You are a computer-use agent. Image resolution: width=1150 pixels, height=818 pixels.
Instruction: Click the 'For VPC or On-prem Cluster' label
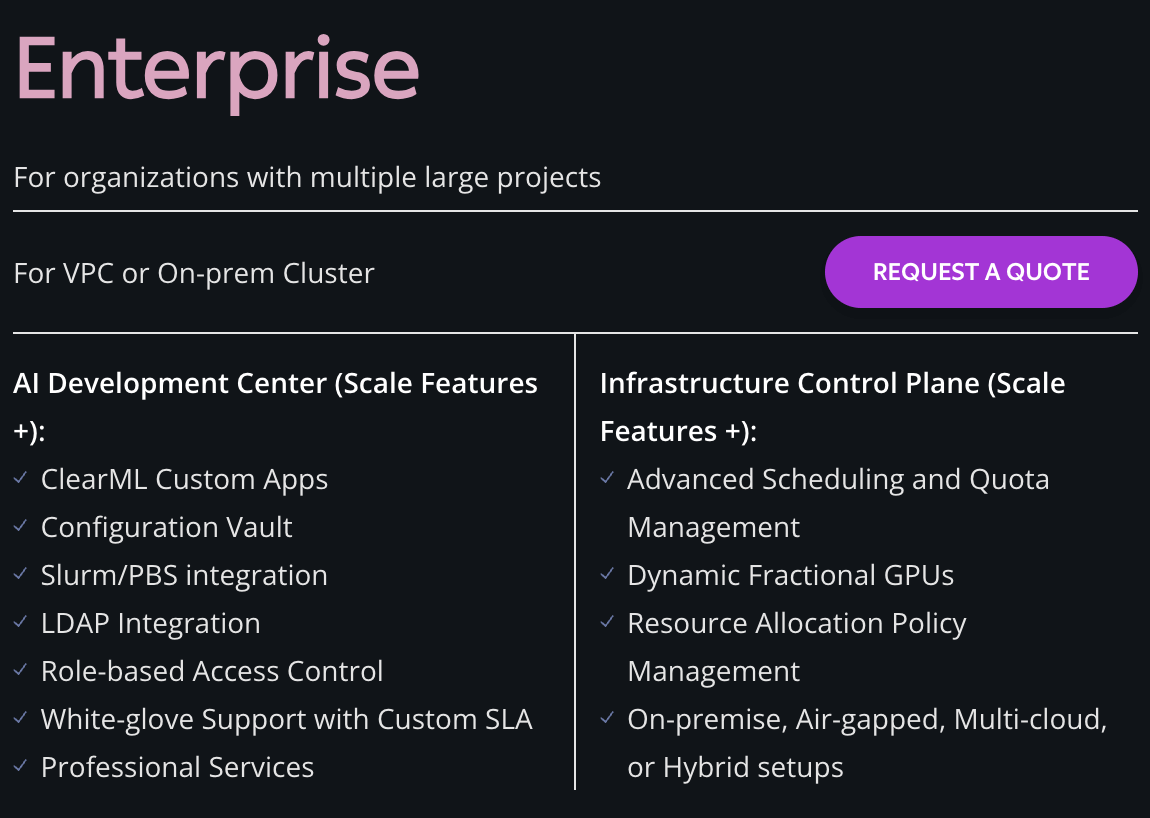(194, 273)
